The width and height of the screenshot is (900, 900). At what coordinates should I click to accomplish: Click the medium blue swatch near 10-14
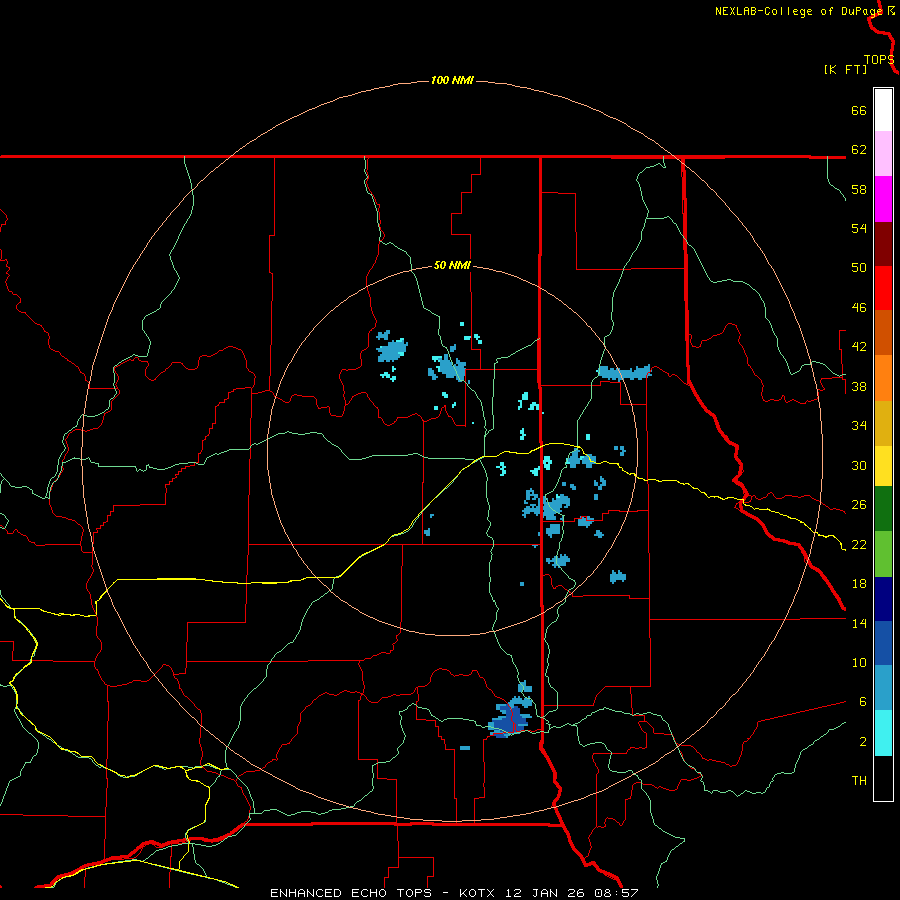coord(883,643)
